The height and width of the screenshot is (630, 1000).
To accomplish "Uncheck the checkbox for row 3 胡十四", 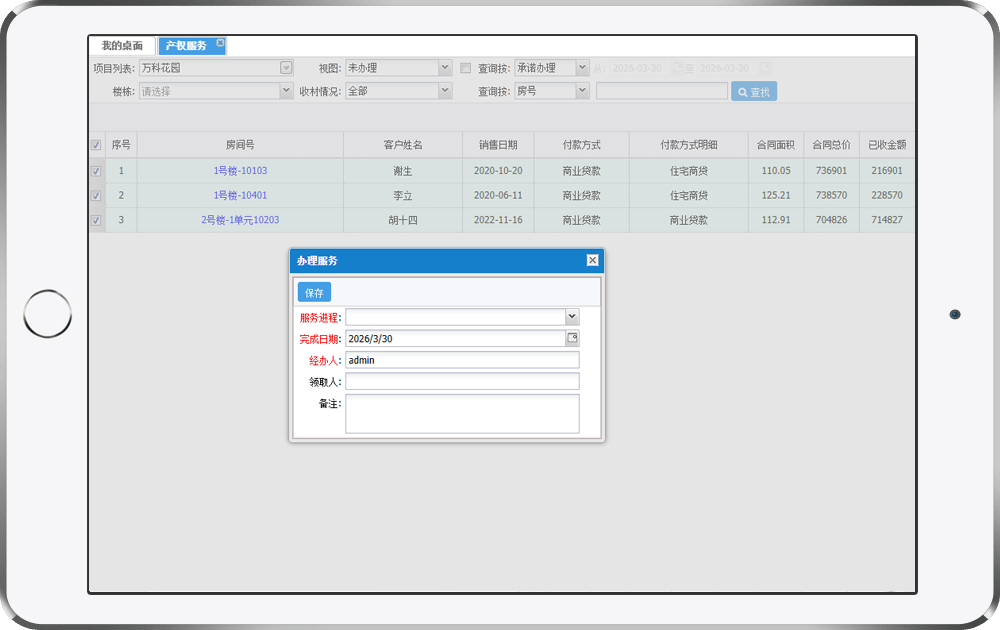I will [x=96, y=220].
